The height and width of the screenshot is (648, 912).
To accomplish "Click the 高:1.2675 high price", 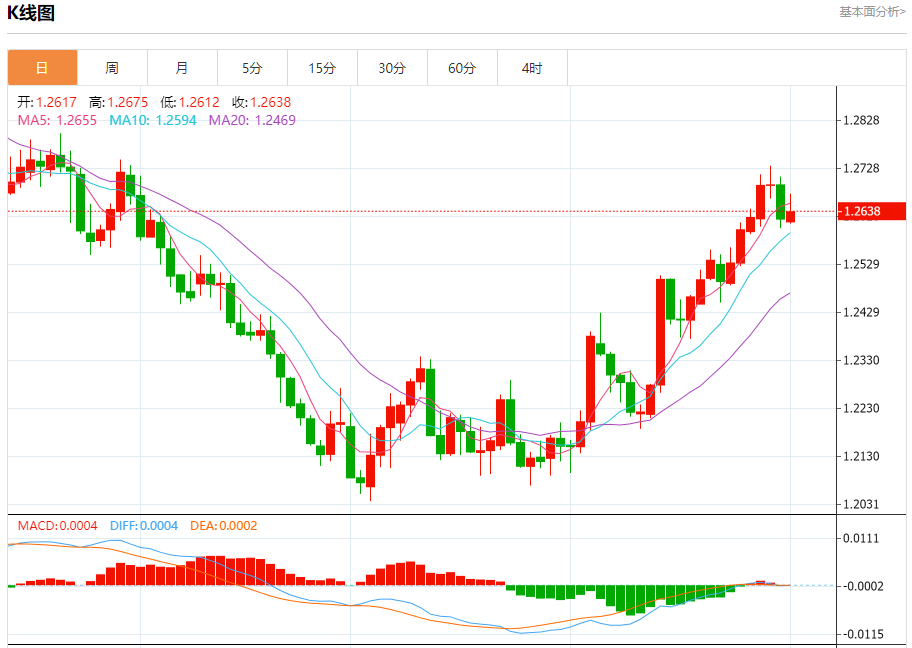I will coord(119,102).
